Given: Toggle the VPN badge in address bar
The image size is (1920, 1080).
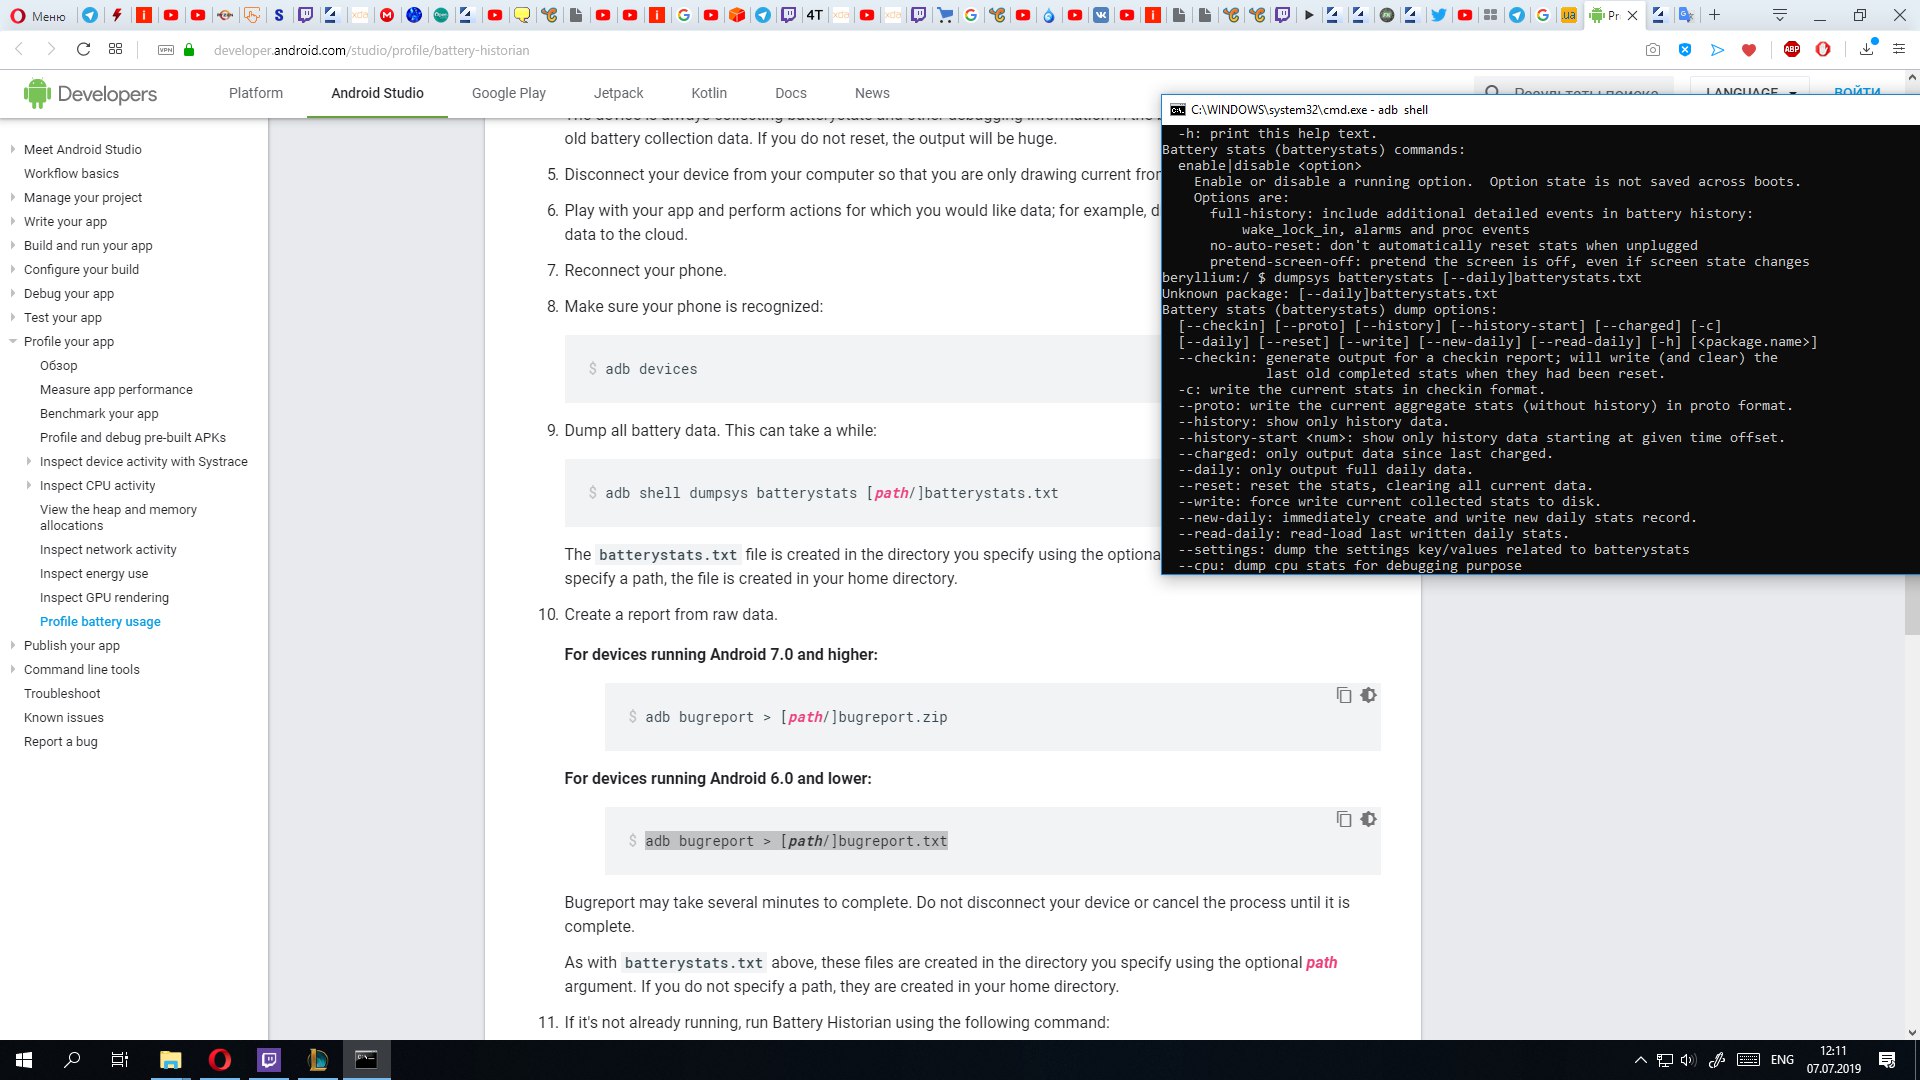Looking at the screenshot, I should [x=166, y=50].
